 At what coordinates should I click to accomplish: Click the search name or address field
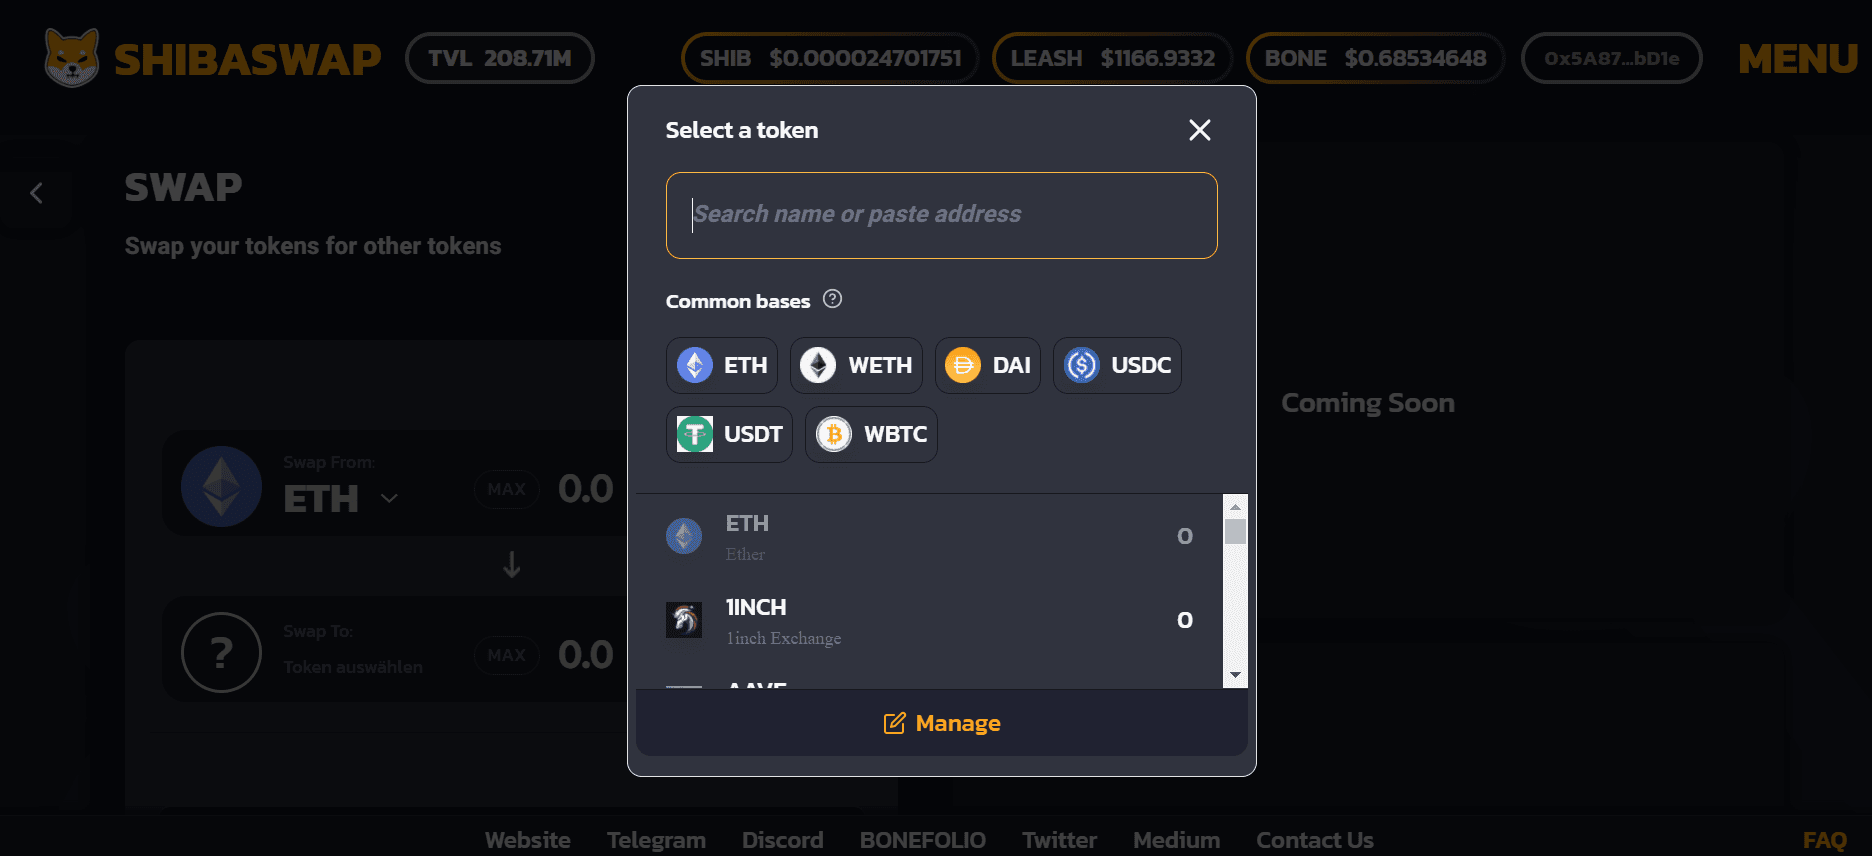(x=941, y=215)
